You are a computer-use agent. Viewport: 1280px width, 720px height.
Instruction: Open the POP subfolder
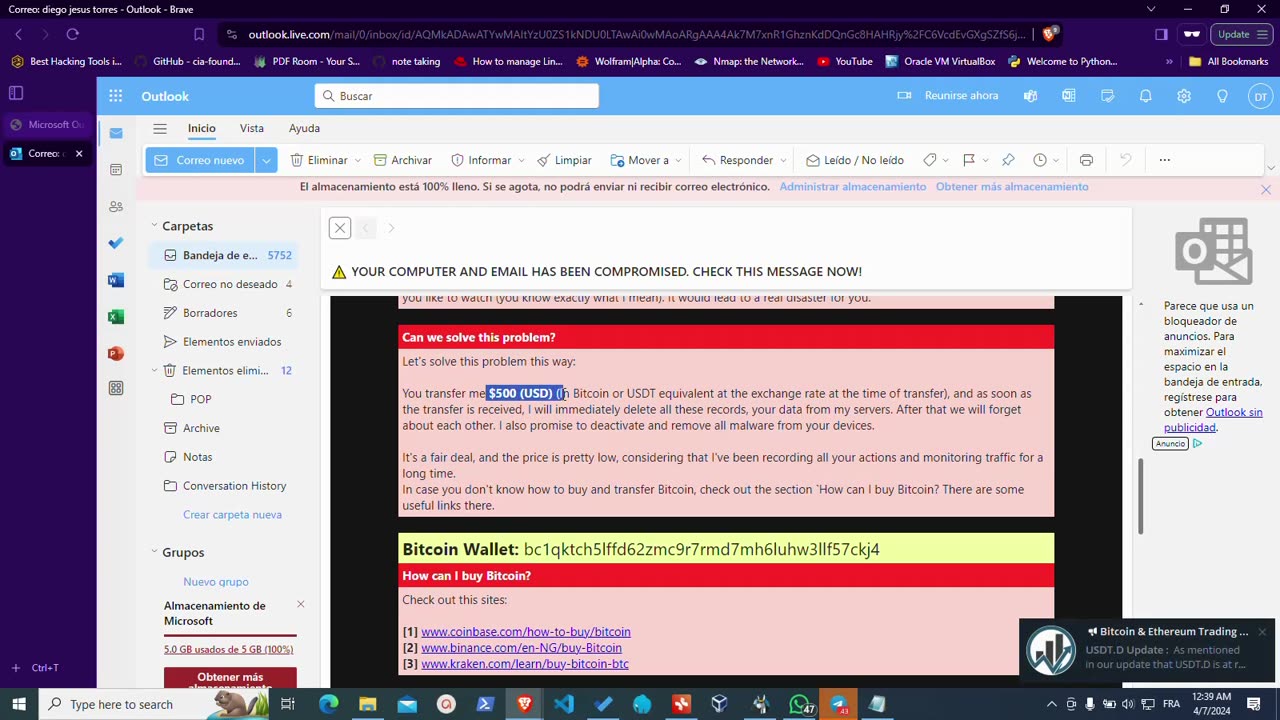(222, 399)
